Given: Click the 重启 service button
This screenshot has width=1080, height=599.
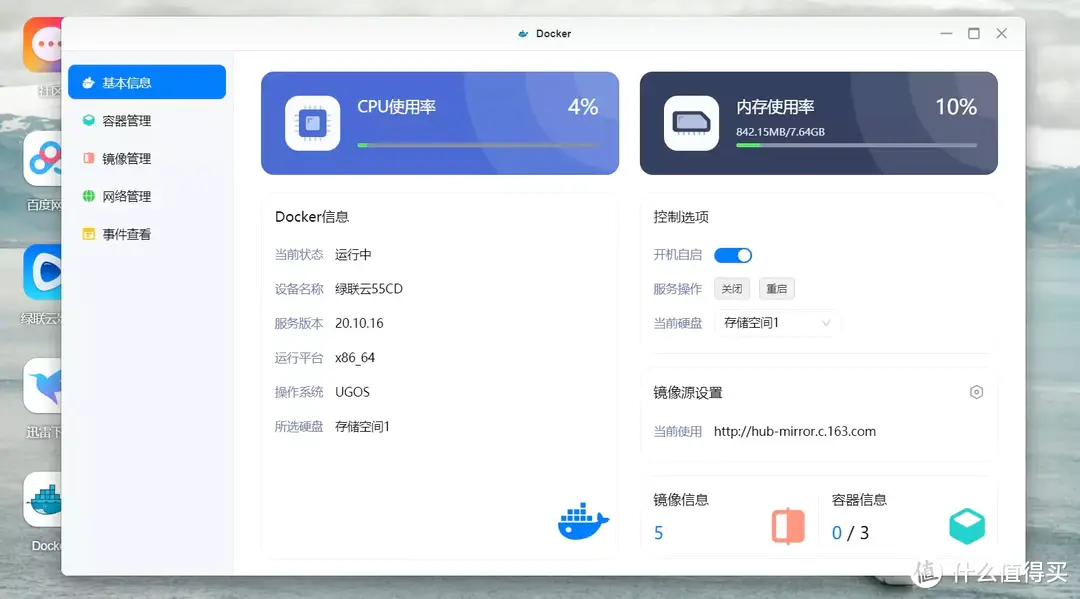Looking at the screenshot, I should pos(776,289).
